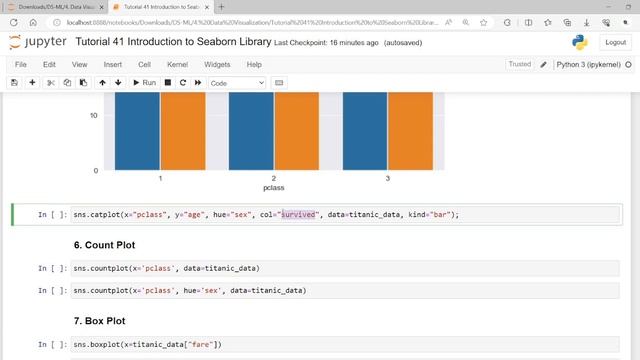This screenshot has width=640, height=360.
Task: Open browser collections icon
Action: click(567, 22)
